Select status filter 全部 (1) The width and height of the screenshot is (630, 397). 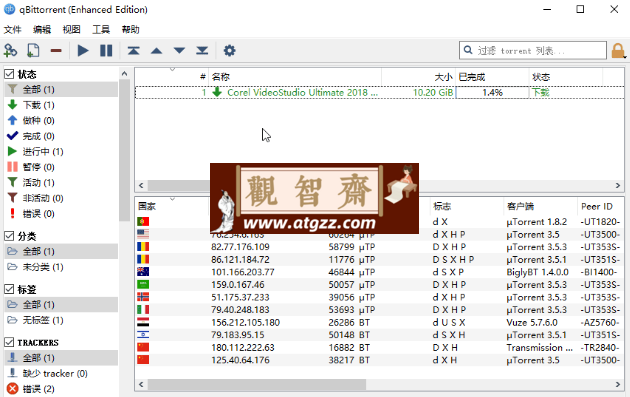61,89
